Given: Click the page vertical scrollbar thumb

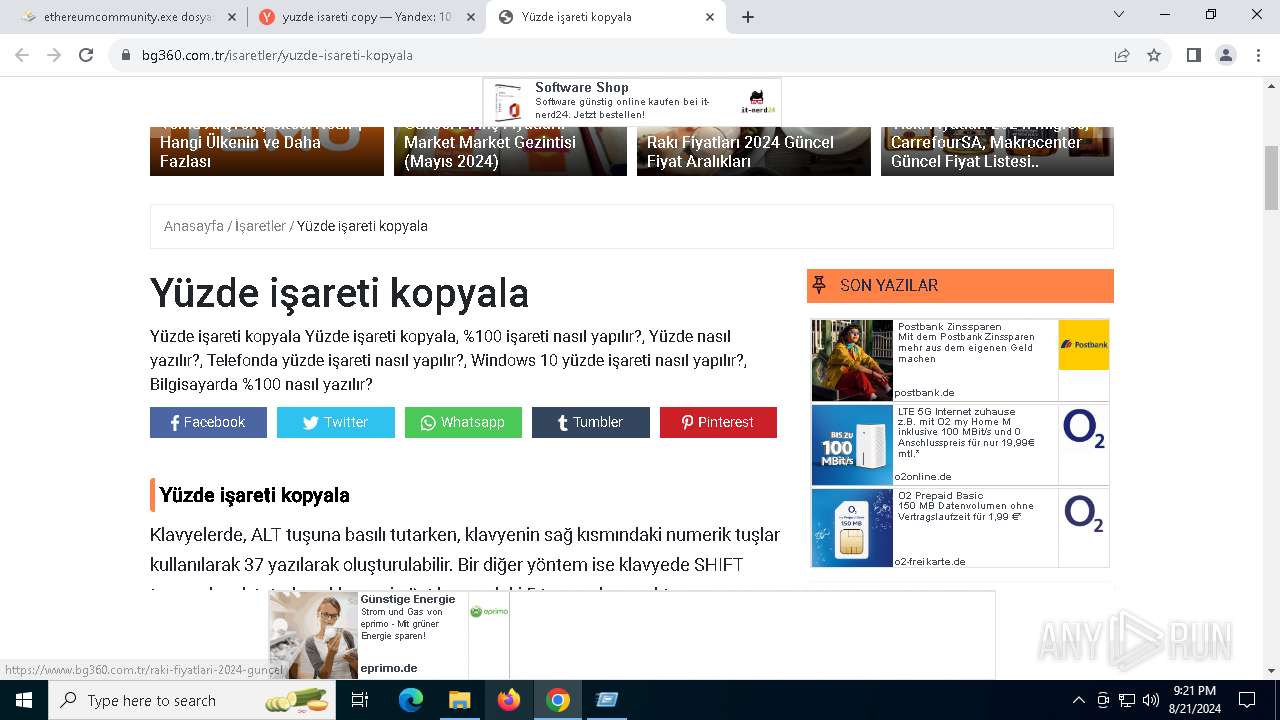Looking at the screenshot, I should pyautogui.click(x=1271, y=177).
